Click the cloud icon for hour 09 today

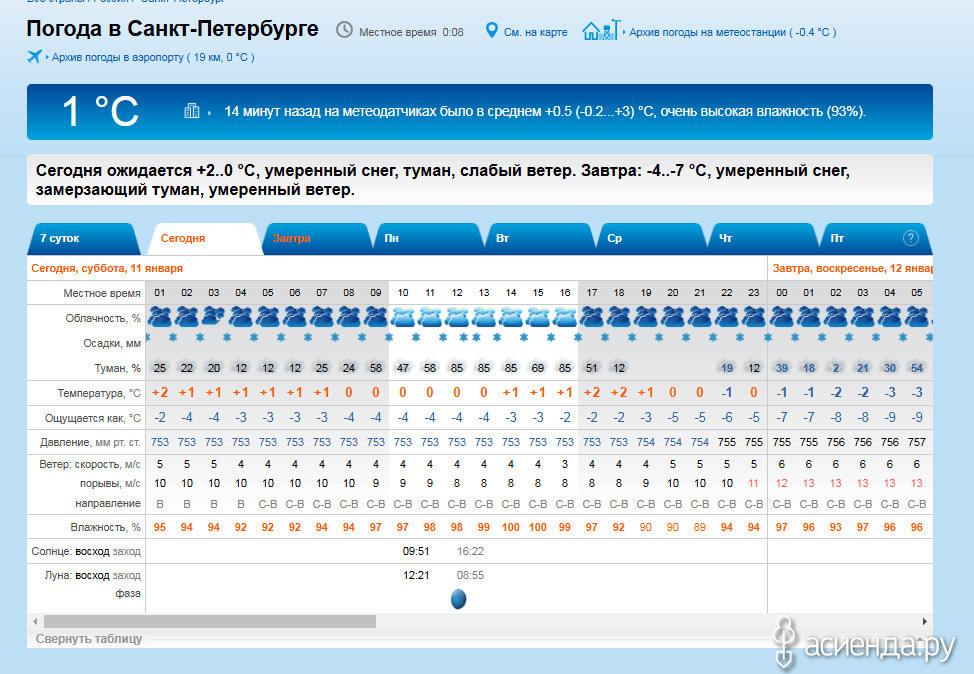coord(376,317)
